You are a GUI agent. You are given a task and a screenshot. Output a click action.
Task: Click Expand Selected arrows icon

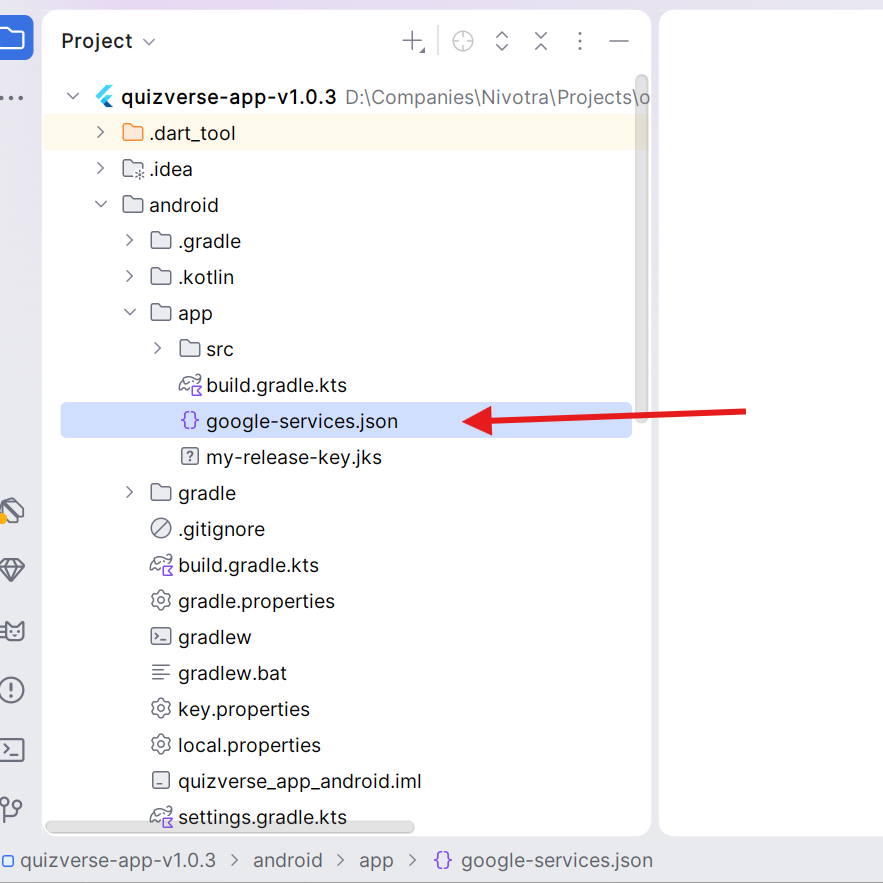point(502,42)
